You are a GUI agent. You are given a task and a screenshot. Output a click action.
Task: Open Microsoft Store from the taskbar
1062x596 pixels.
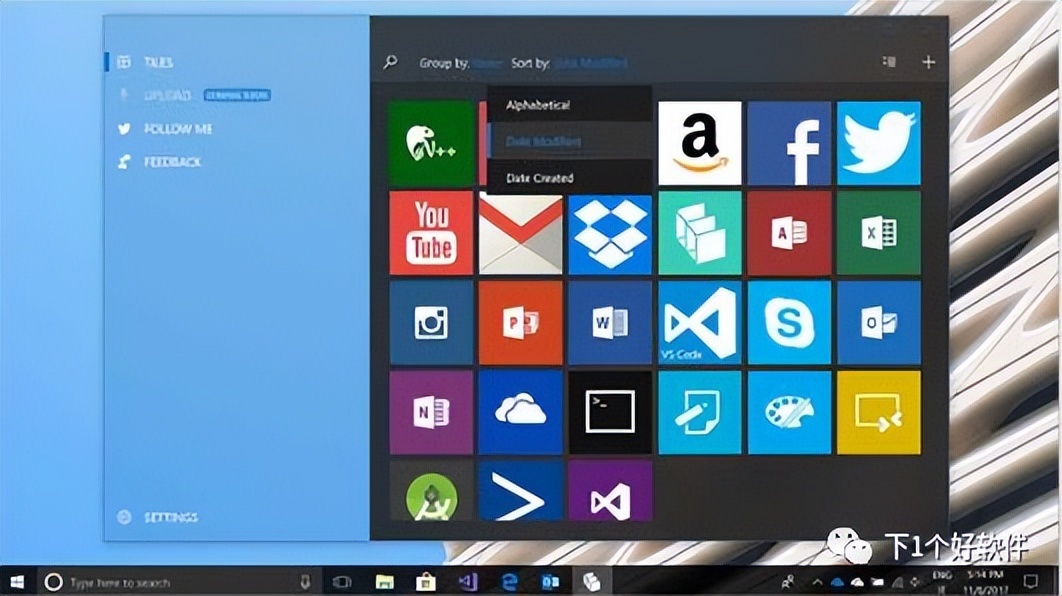pyautogui.click(x=426, y=582)
